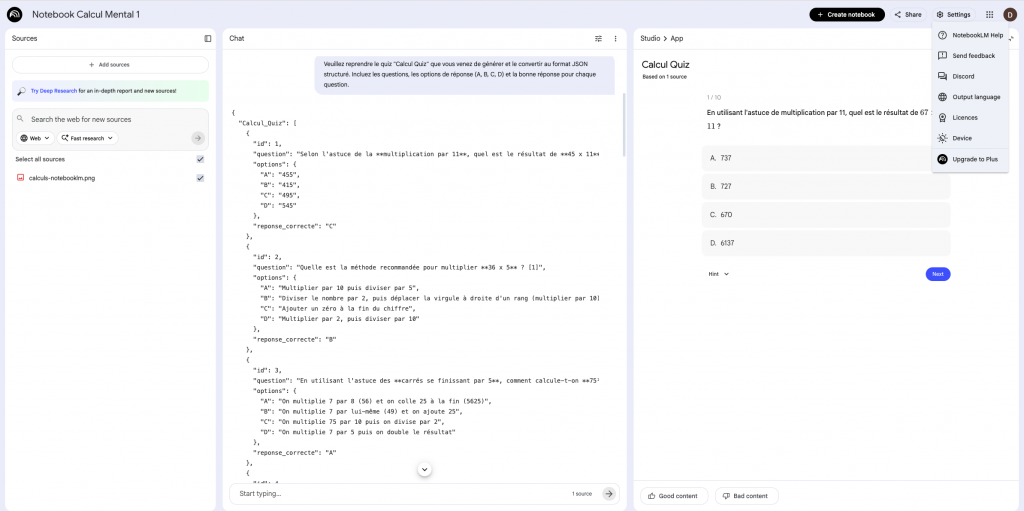Submit web source search arrow
The height and width of the screenshot is (511, 1024).
click(x=198, y=138)
